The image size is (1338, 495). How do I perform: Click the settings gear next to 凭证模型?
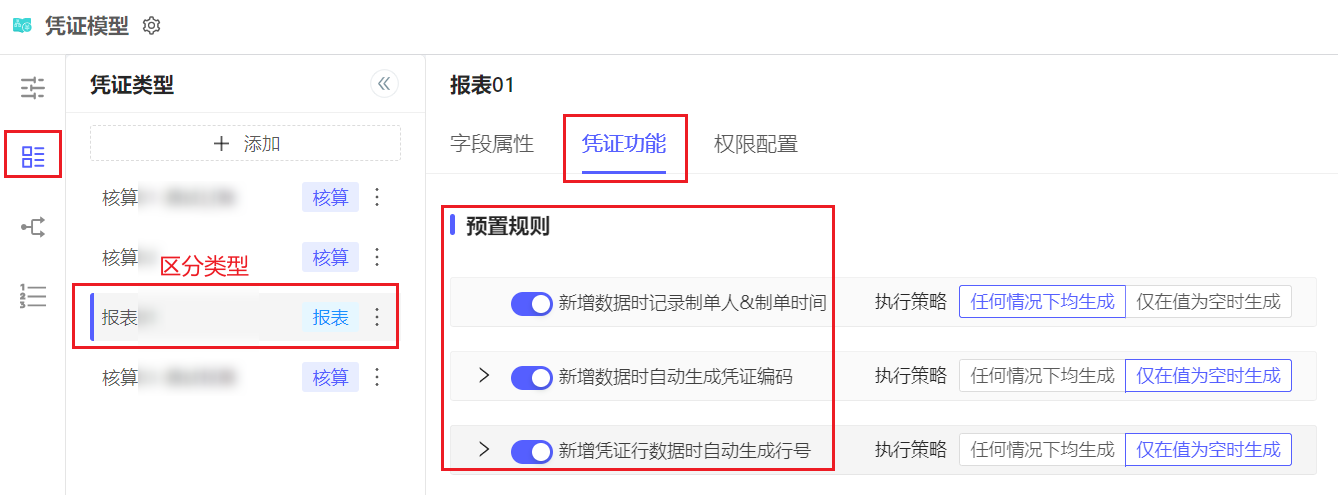(152, 26)
